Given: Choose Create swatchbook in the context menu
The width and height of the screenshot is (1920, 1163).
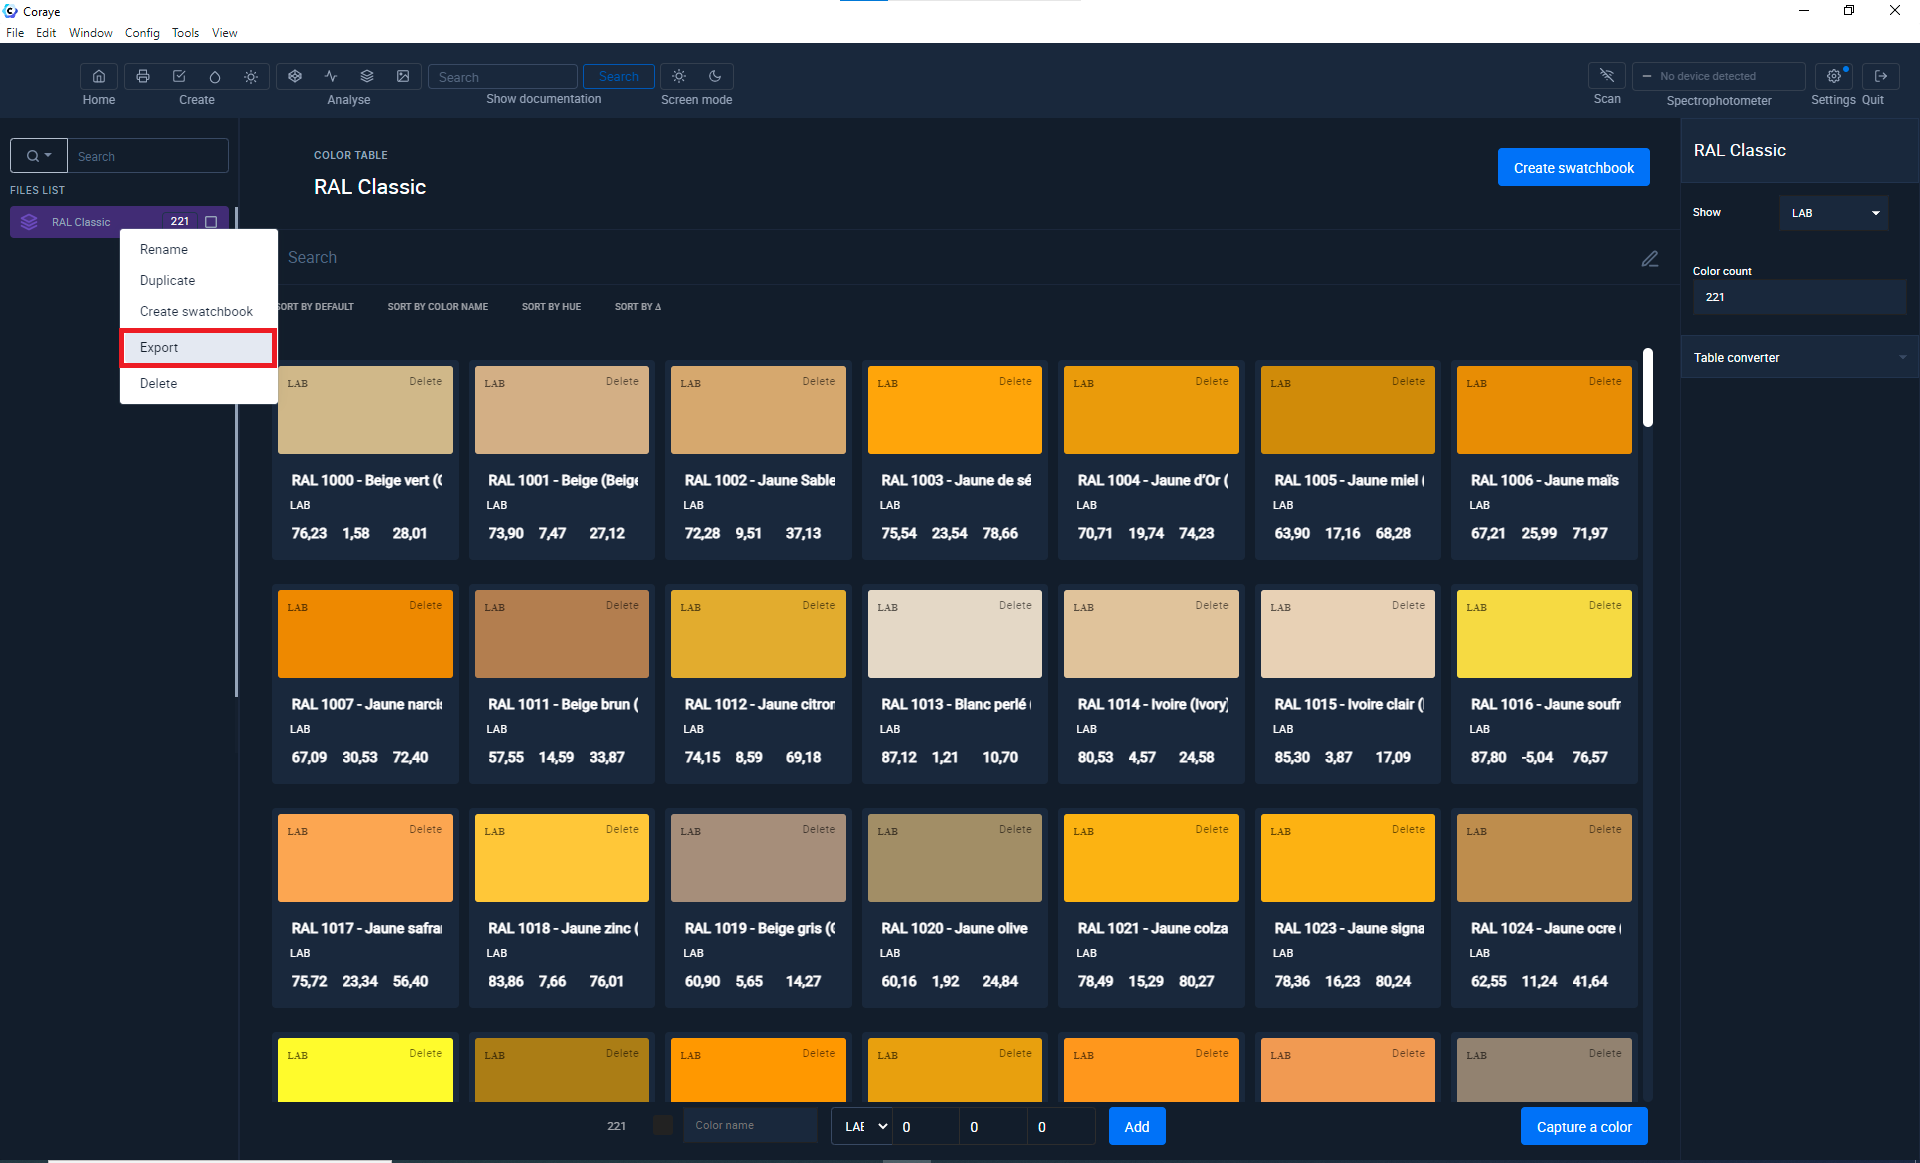Looking at the screenshot, I should pos(197,311).
